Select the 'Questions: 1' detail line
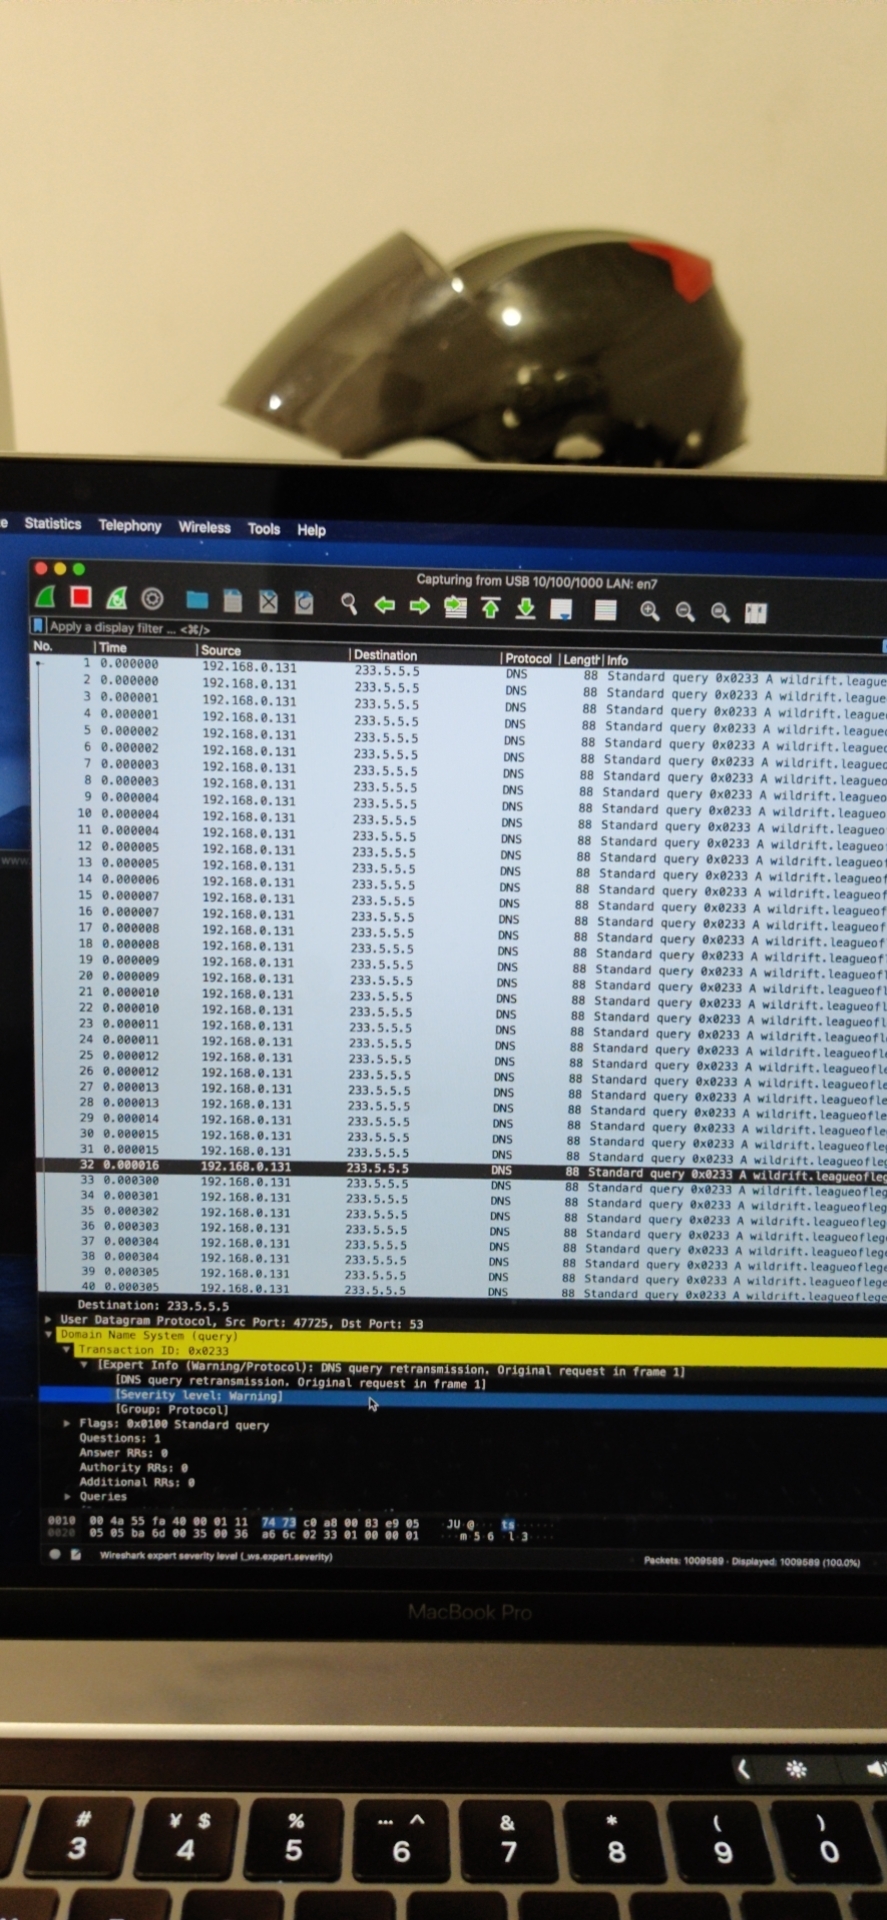Image resolution: width=887 pixels, height=1920 pixels. click(120, 1438)
